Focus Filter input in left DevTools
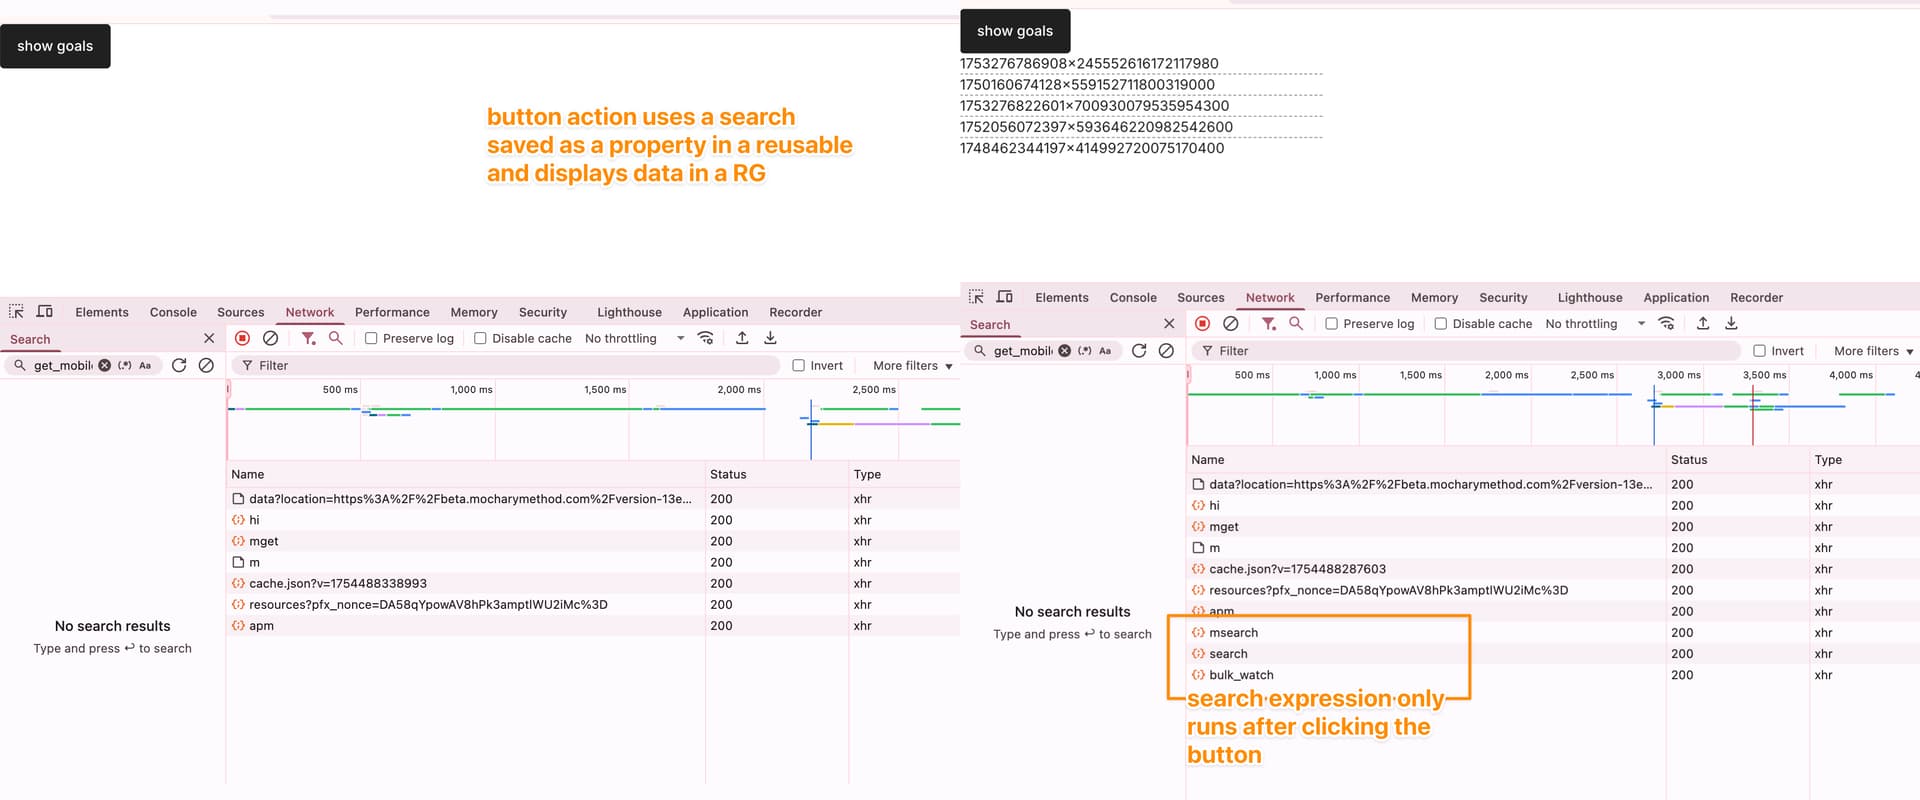This screenshot has height=800, width=1920. coord(505,365)
